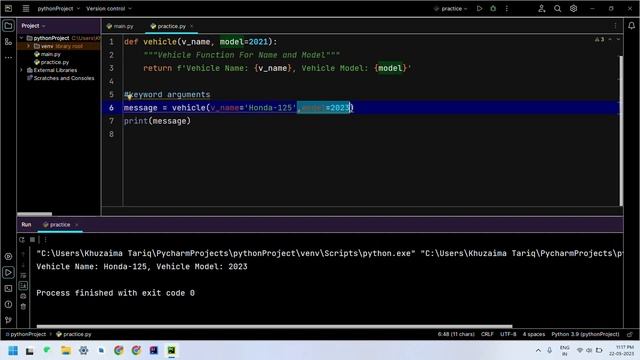Image resolution: width=640 pixels, height=360 pixels.
Task: Show more tool windows ellipsis
Action: pyautogui.click(x=8, y=58)
